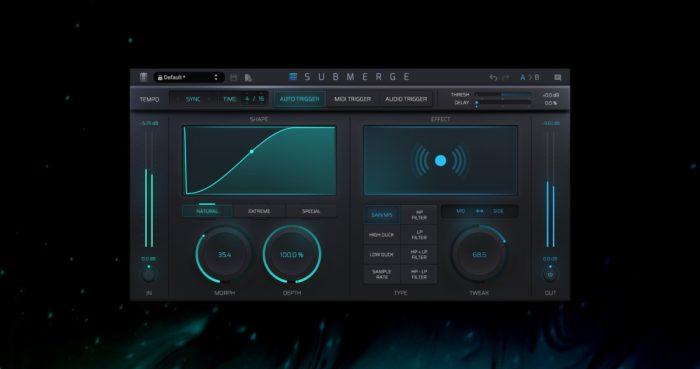Click the input level meter
The height and width of the screenshot is (369, 700).
tap(149, 189)
